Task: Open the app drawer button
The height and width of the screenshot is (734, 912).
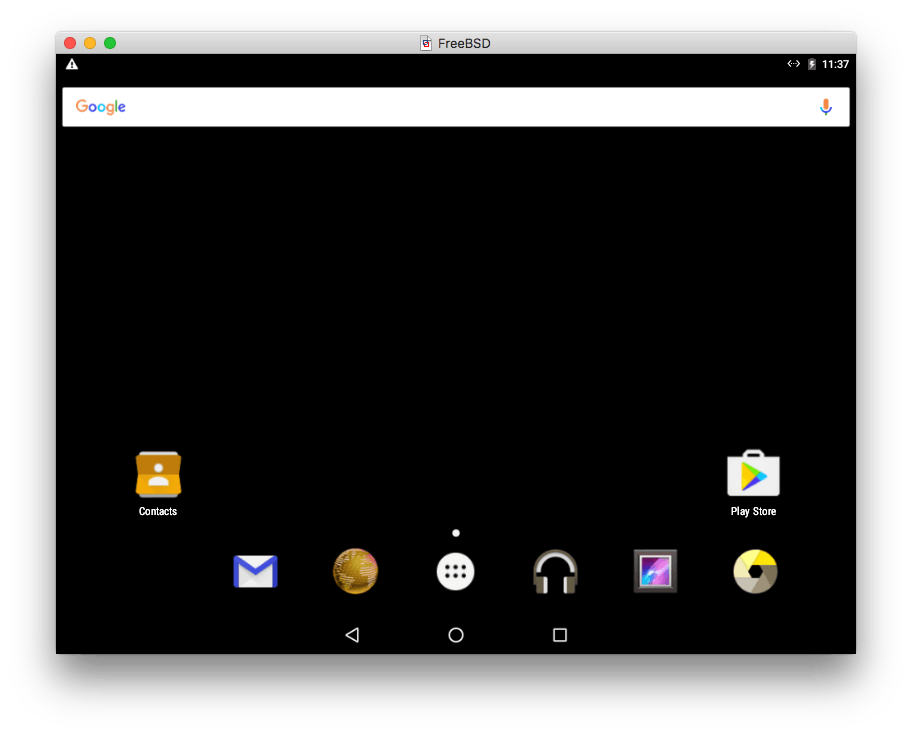Action: [455, 571]
